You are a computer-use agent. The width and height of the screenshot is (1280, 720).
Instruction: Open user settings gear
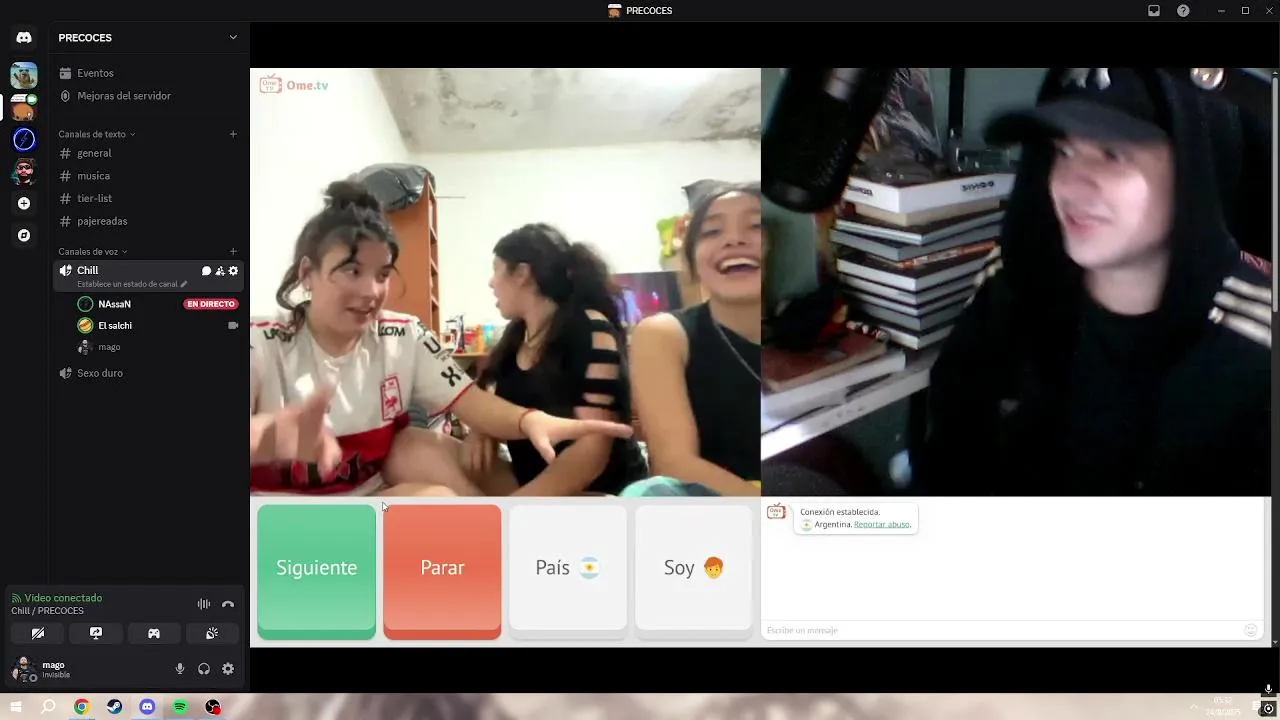[x=228, y=669]
